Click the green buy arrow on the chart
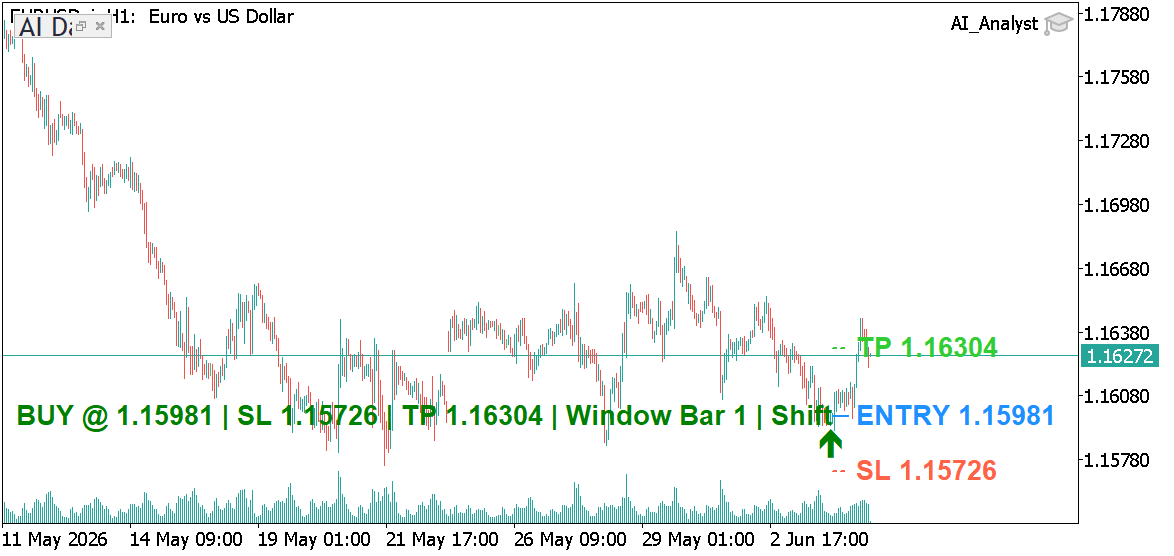The image size is (1174, 556). (x=829, y=443)
